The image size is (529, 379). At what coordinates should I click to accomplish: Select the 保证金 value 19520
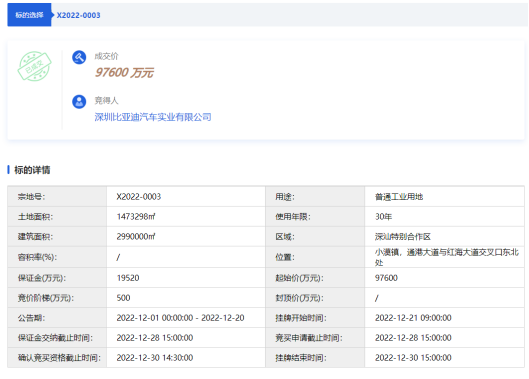tap(128, 278)
